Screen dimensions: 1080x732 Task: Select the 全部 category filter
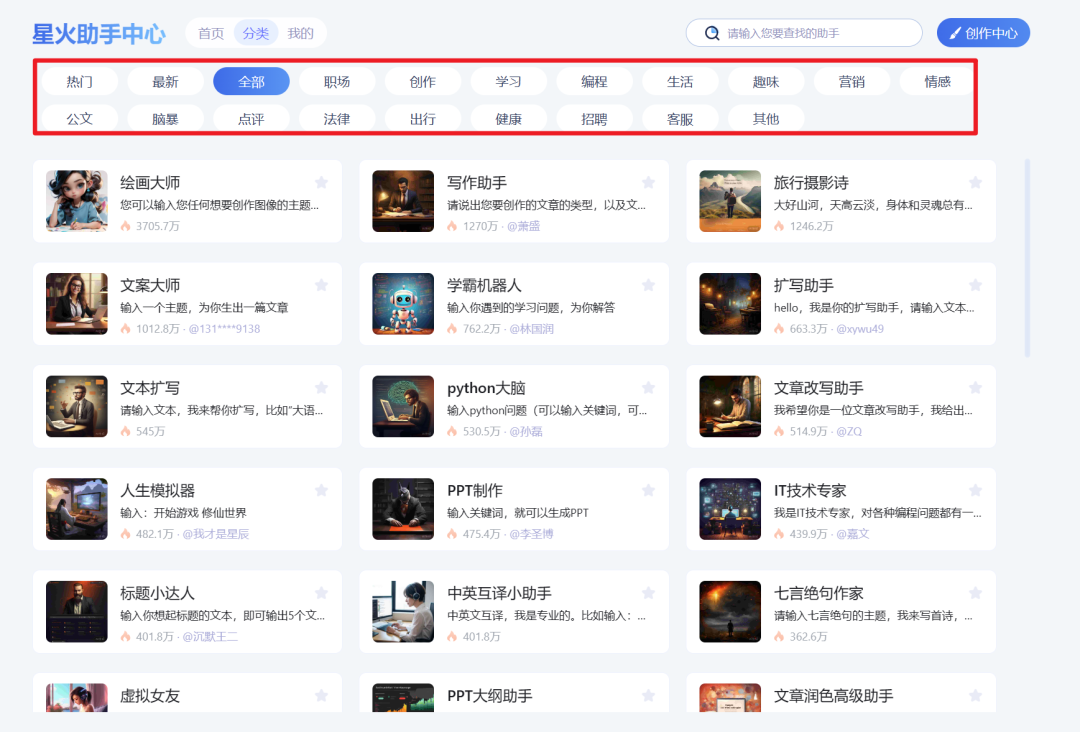click(x=251, y=82)
